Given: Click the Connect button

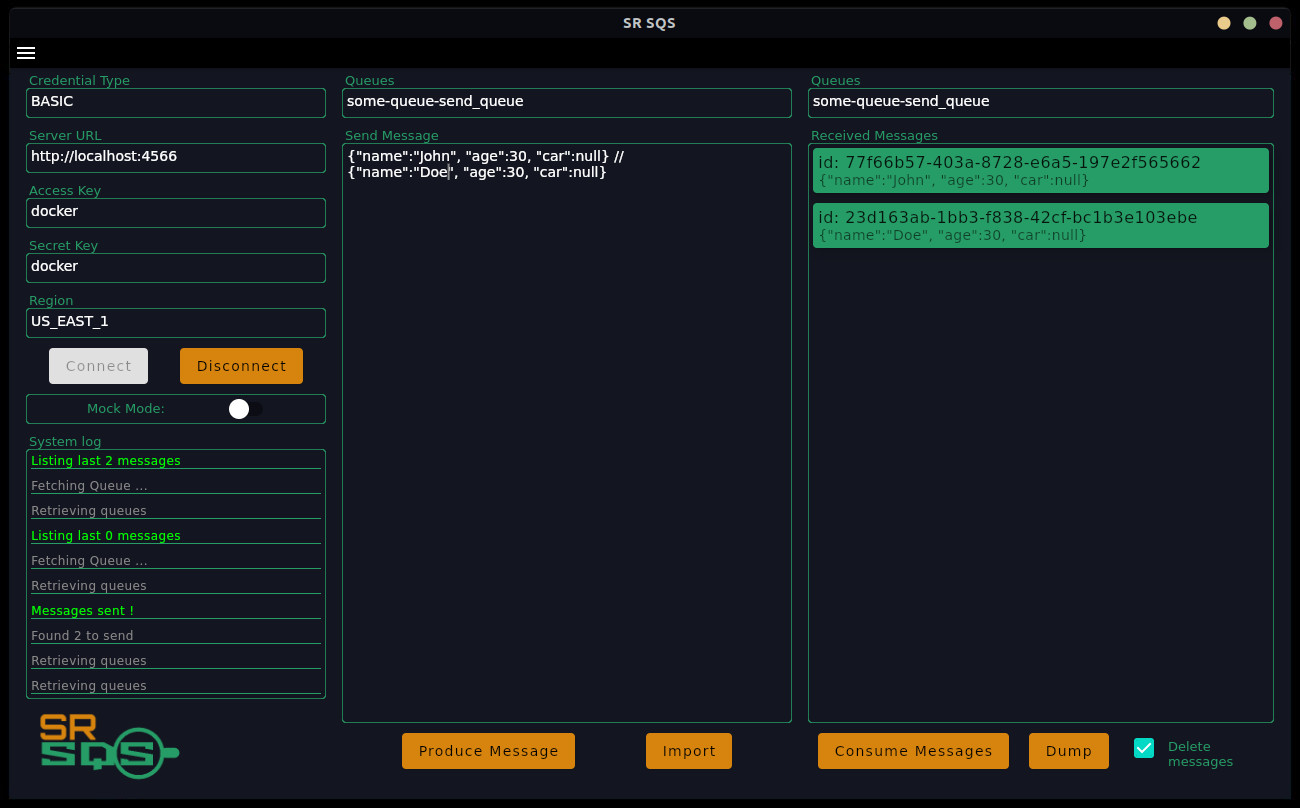Looking at the screenshot, I should point(98,366).
